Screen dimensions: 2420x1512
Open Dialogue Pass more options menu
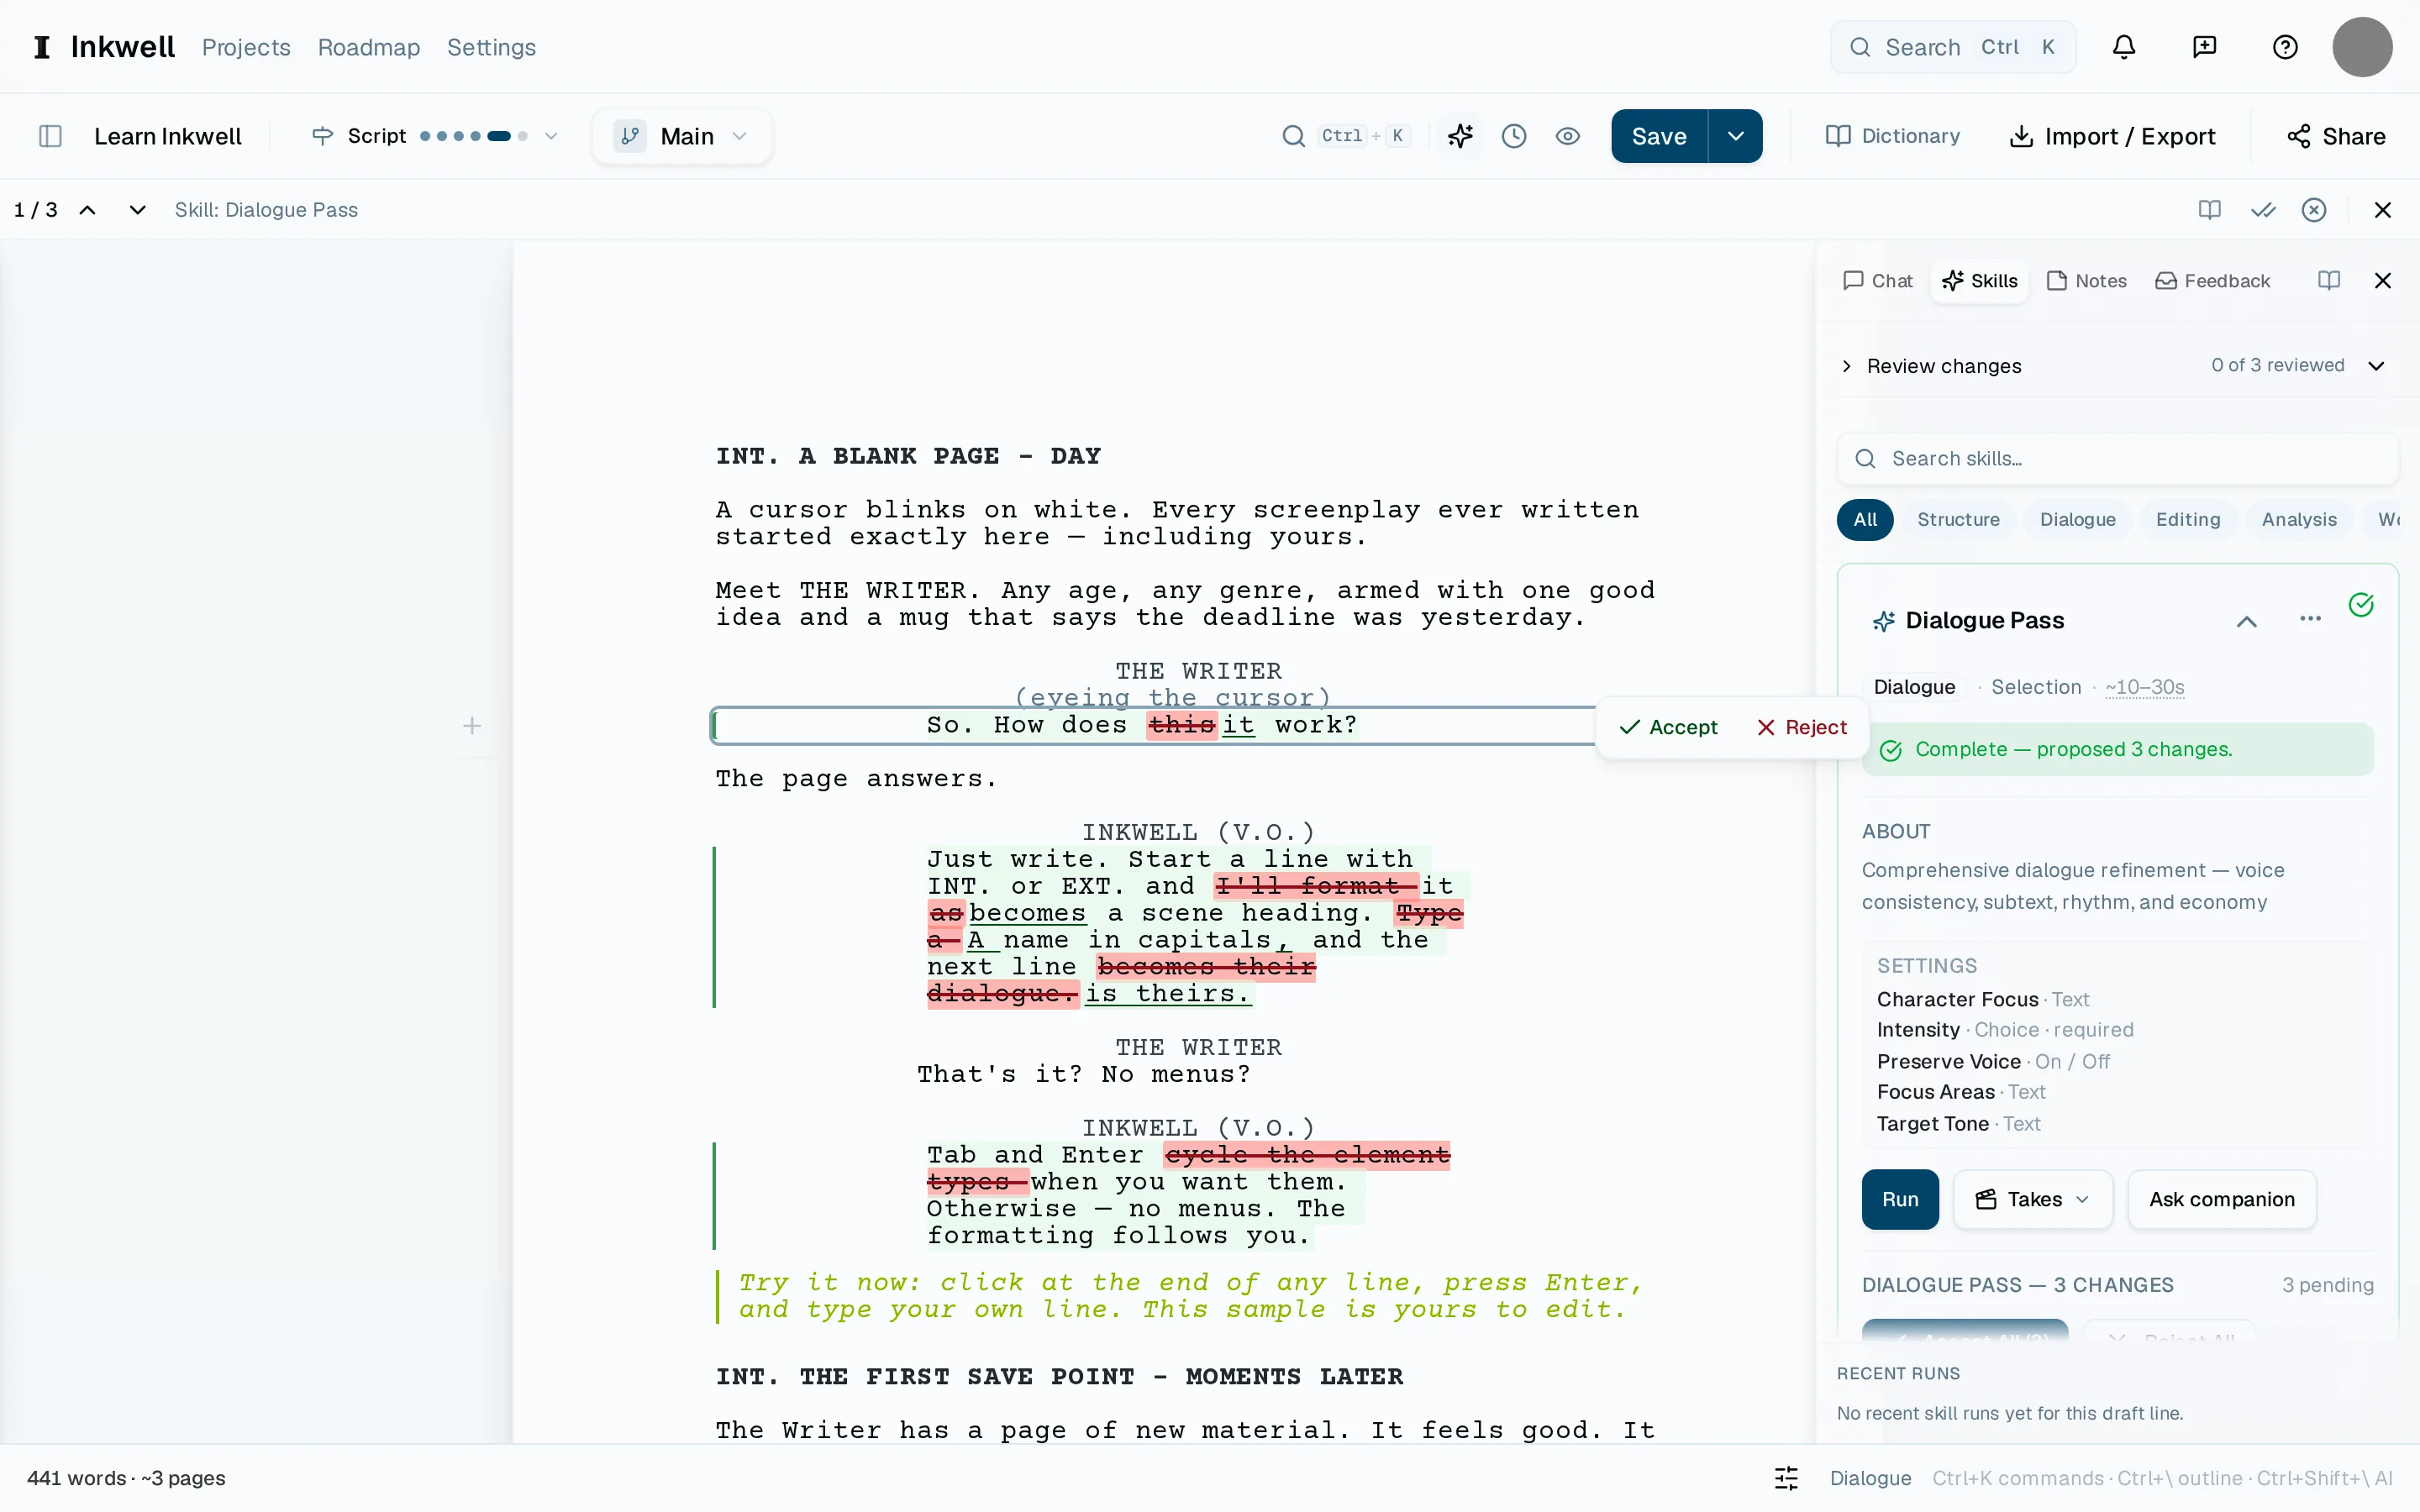[x=2310, y=619]
